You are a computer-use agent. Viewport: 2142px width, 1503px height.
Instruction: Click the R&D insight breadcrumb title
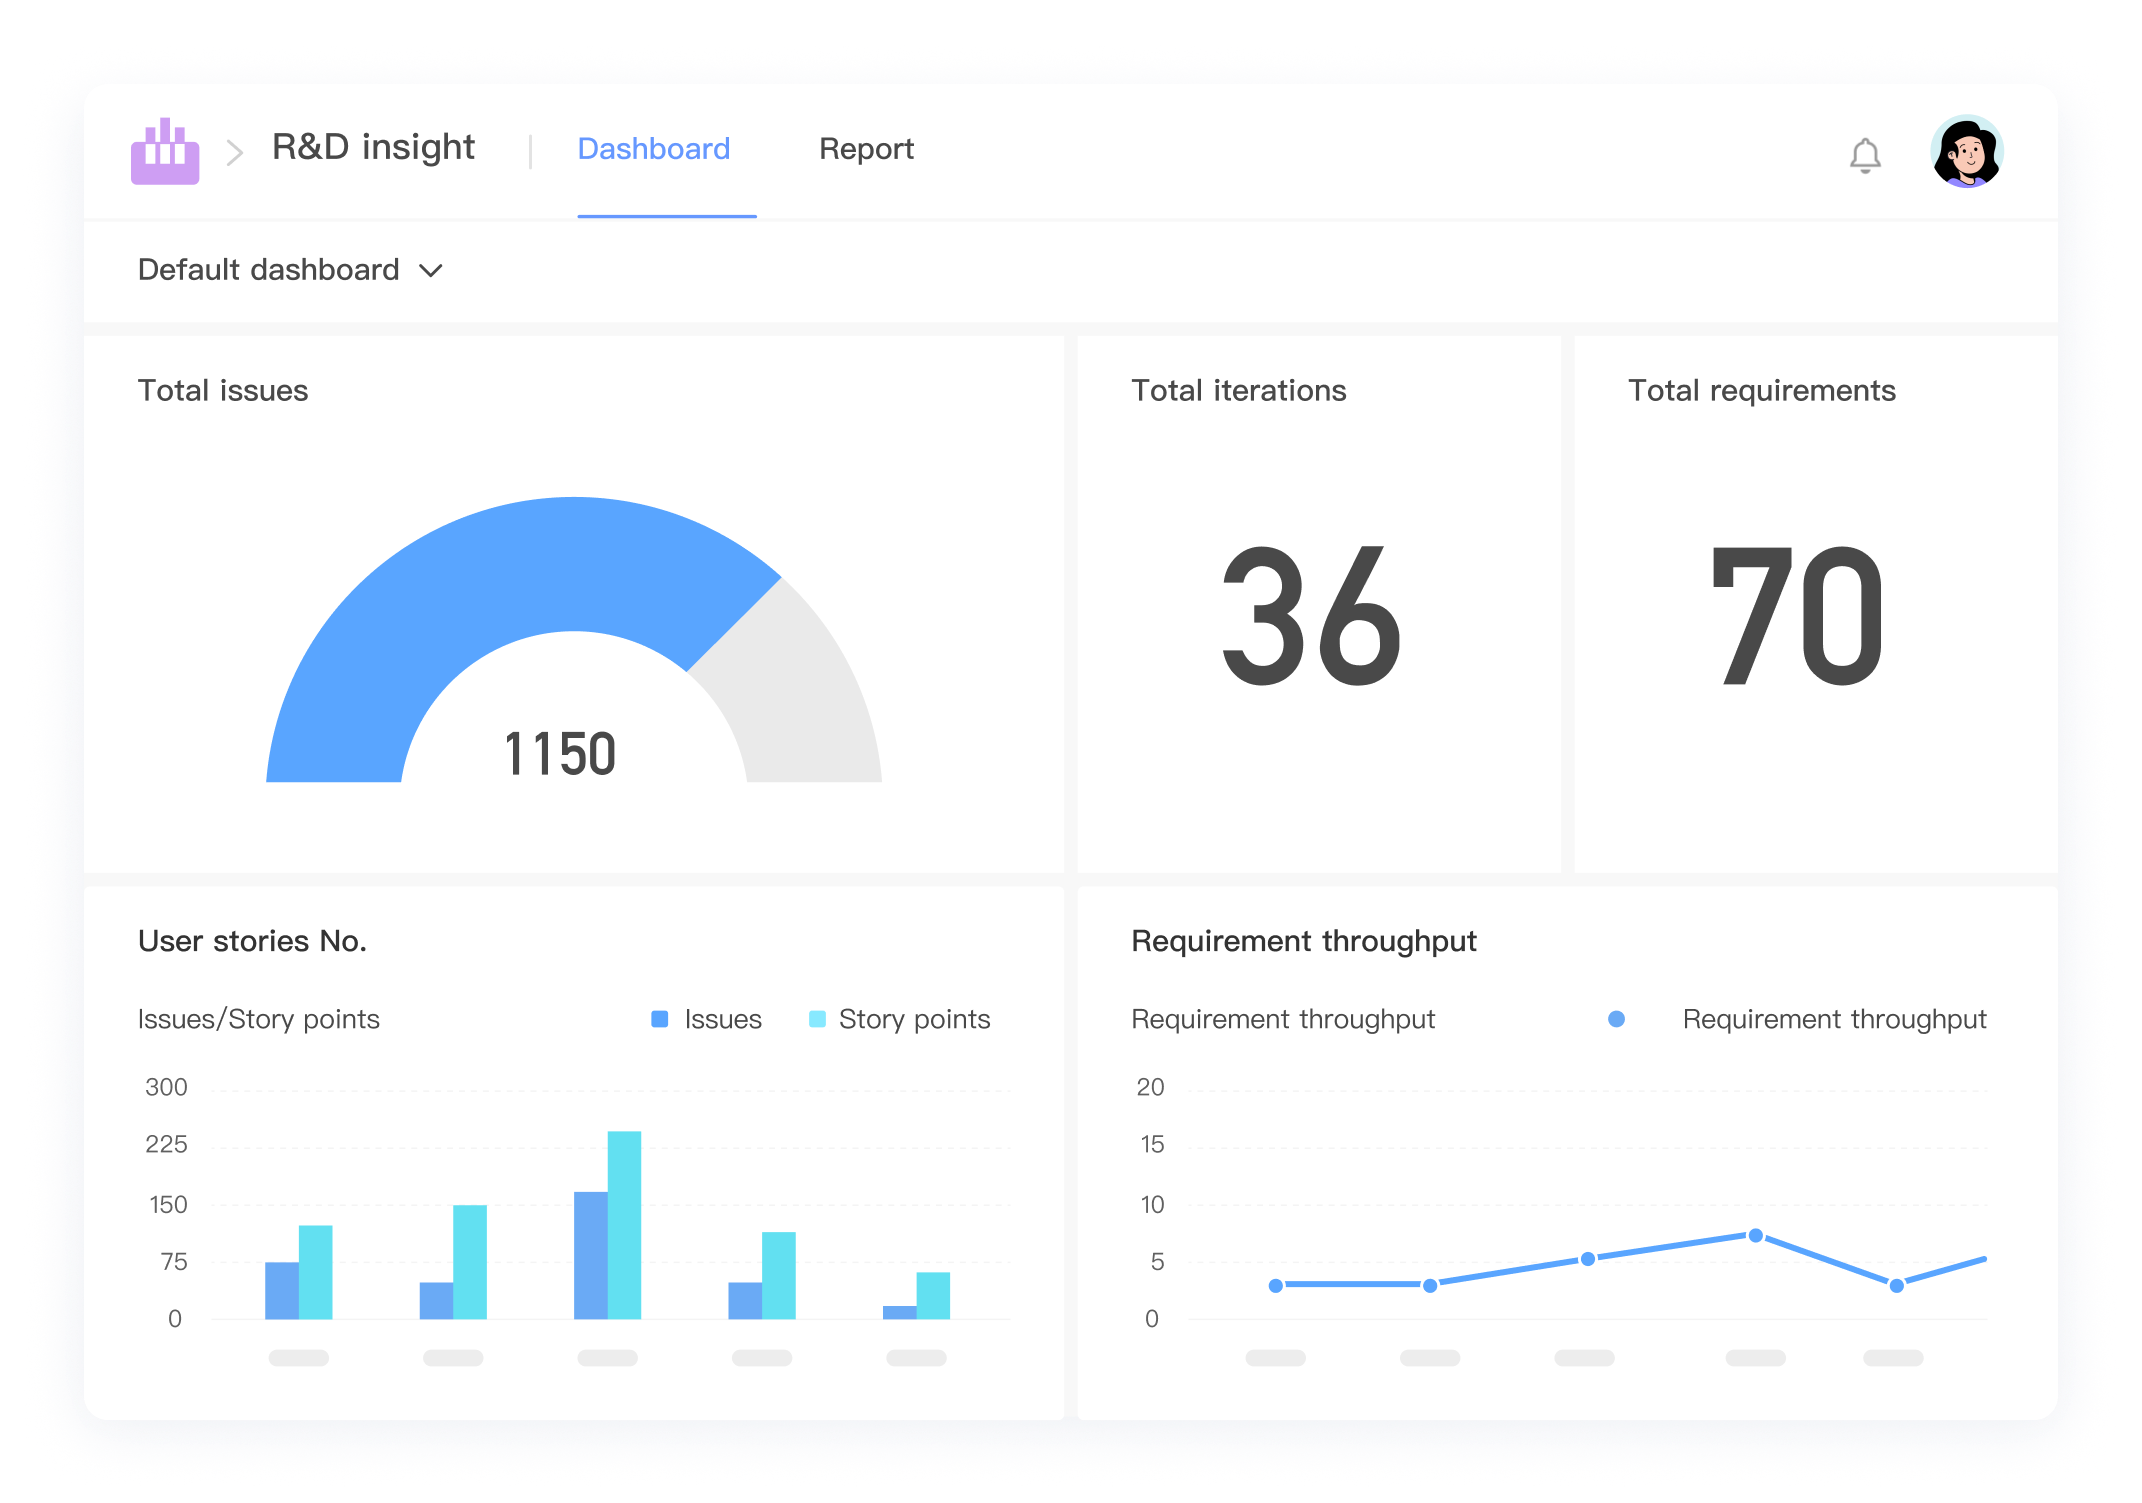point(373,147)
